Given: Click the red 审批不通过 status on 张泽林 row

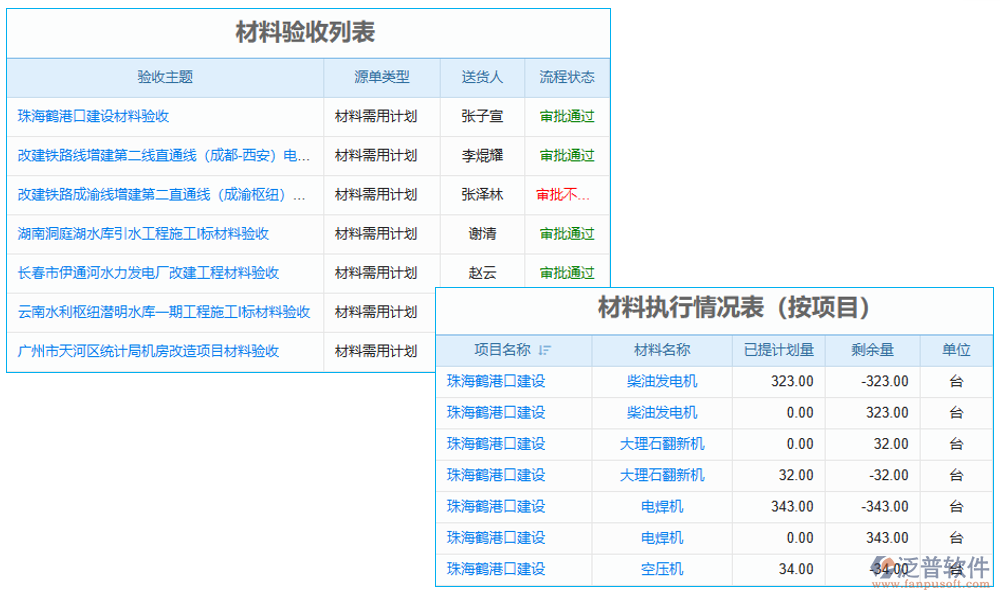Looking at the screenshot, I should tap(565, 194).
